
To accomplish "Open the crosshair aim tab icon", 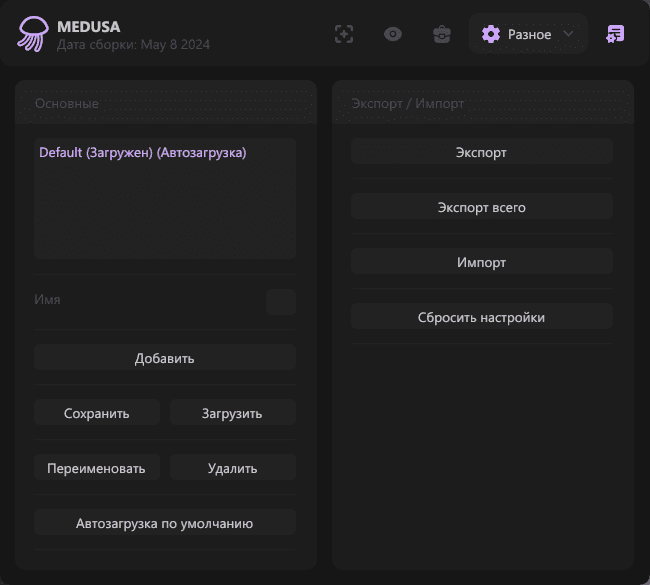I will [x=344, y=34].
